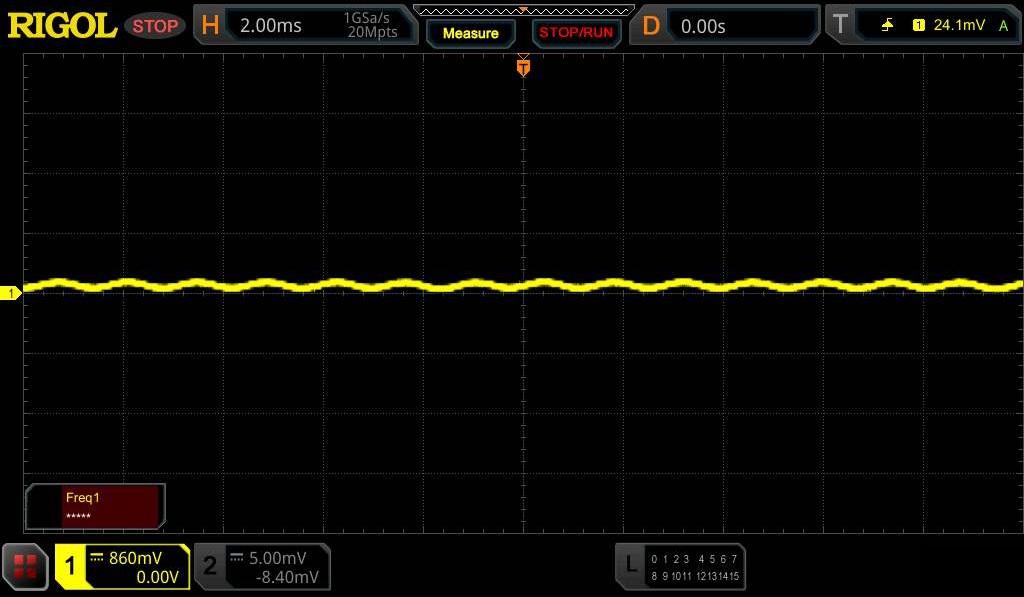Screen dimensions: 1024x597
Task: Click the channel 1 ground level marker
Action: (10, 293)
